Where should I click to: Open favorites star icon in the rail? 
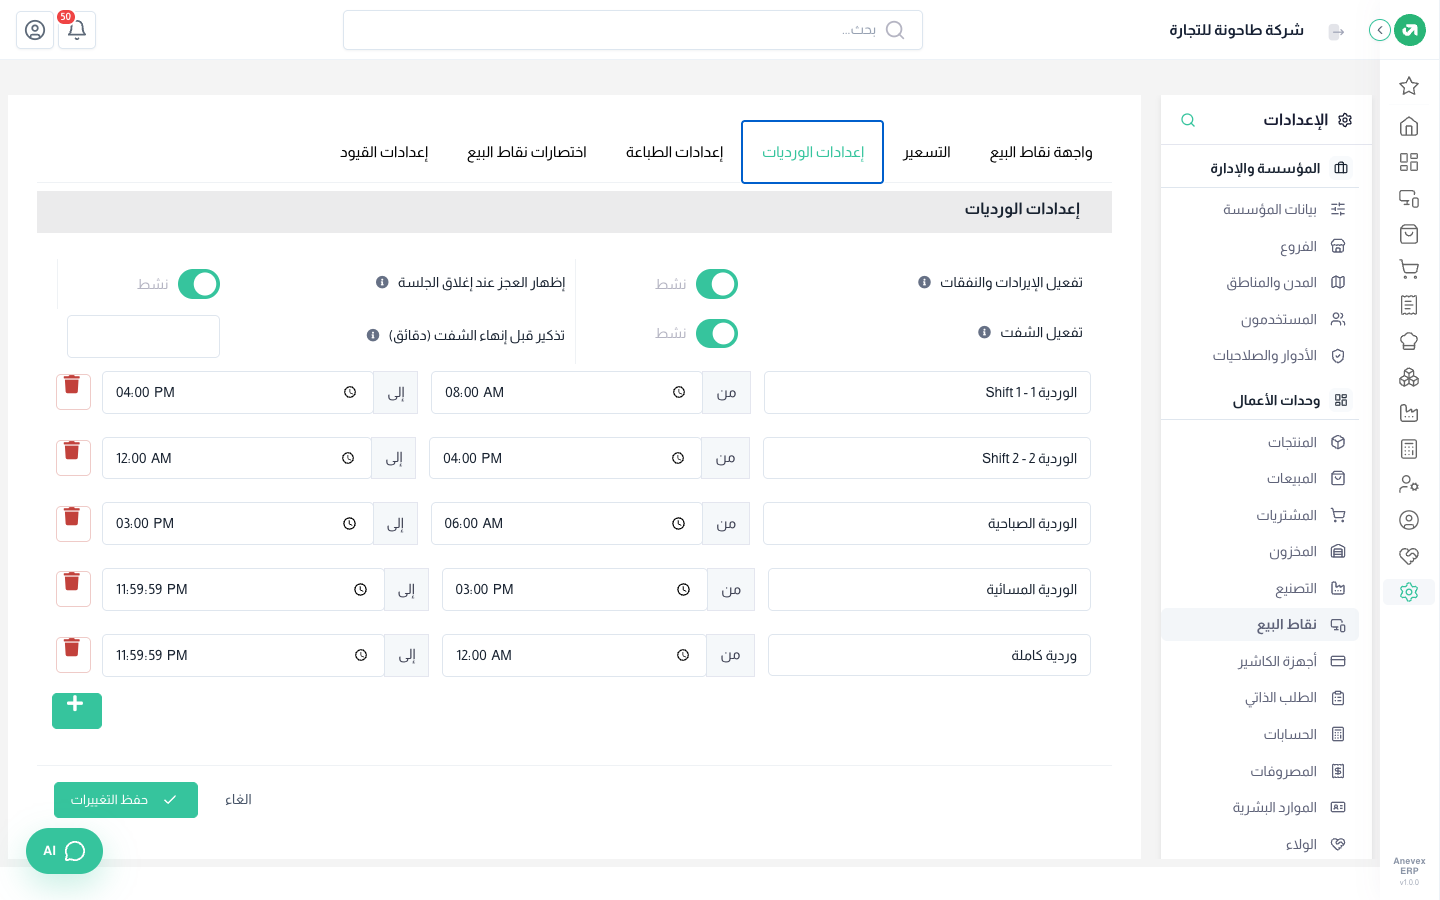tap(1409, 86)
